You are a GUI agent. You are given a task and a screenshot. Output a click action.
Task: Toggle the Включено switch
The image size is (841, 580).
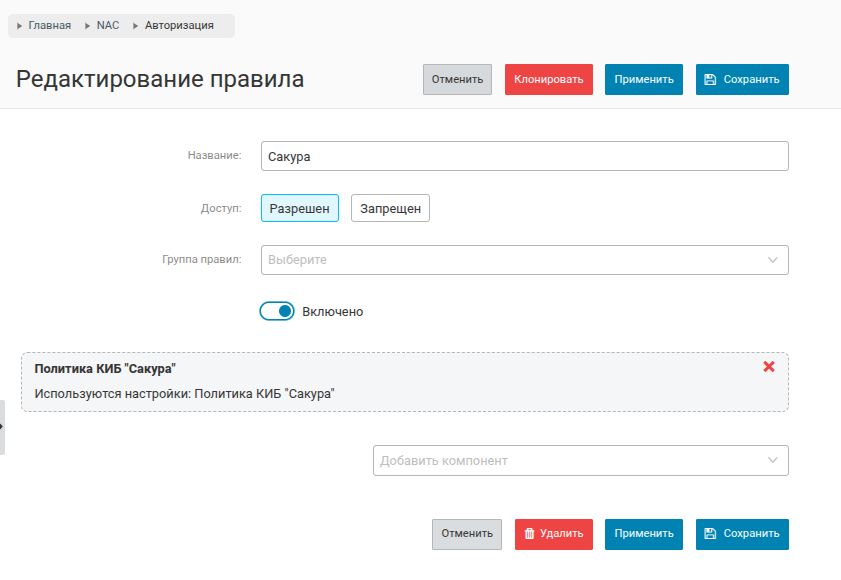pos(277,311)
